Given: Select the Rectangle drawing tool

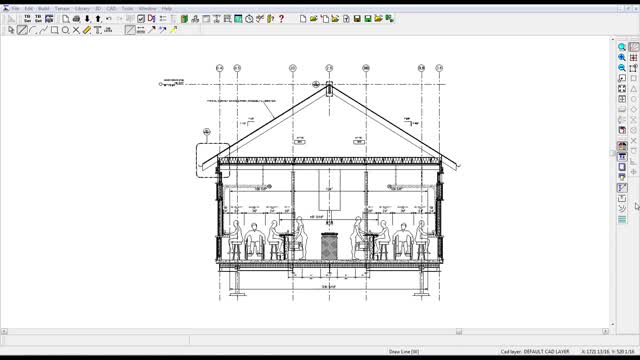Looking at the screenshot, I should point(54,30).
